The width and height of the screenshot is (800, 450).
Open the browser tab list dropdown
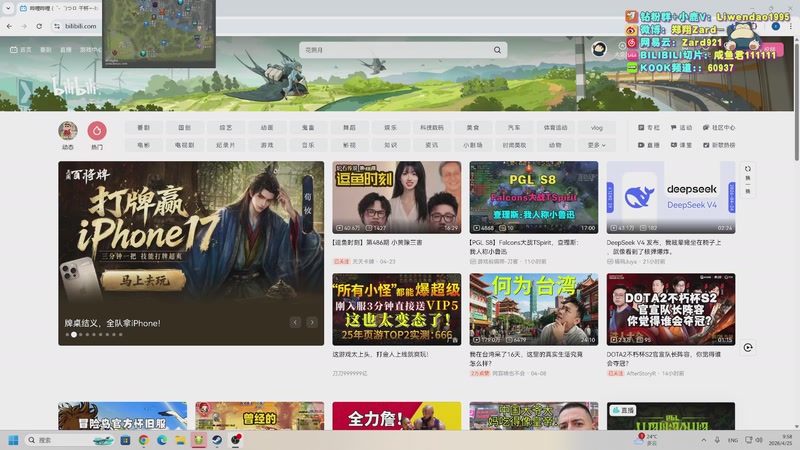click(x=8, y=8)
